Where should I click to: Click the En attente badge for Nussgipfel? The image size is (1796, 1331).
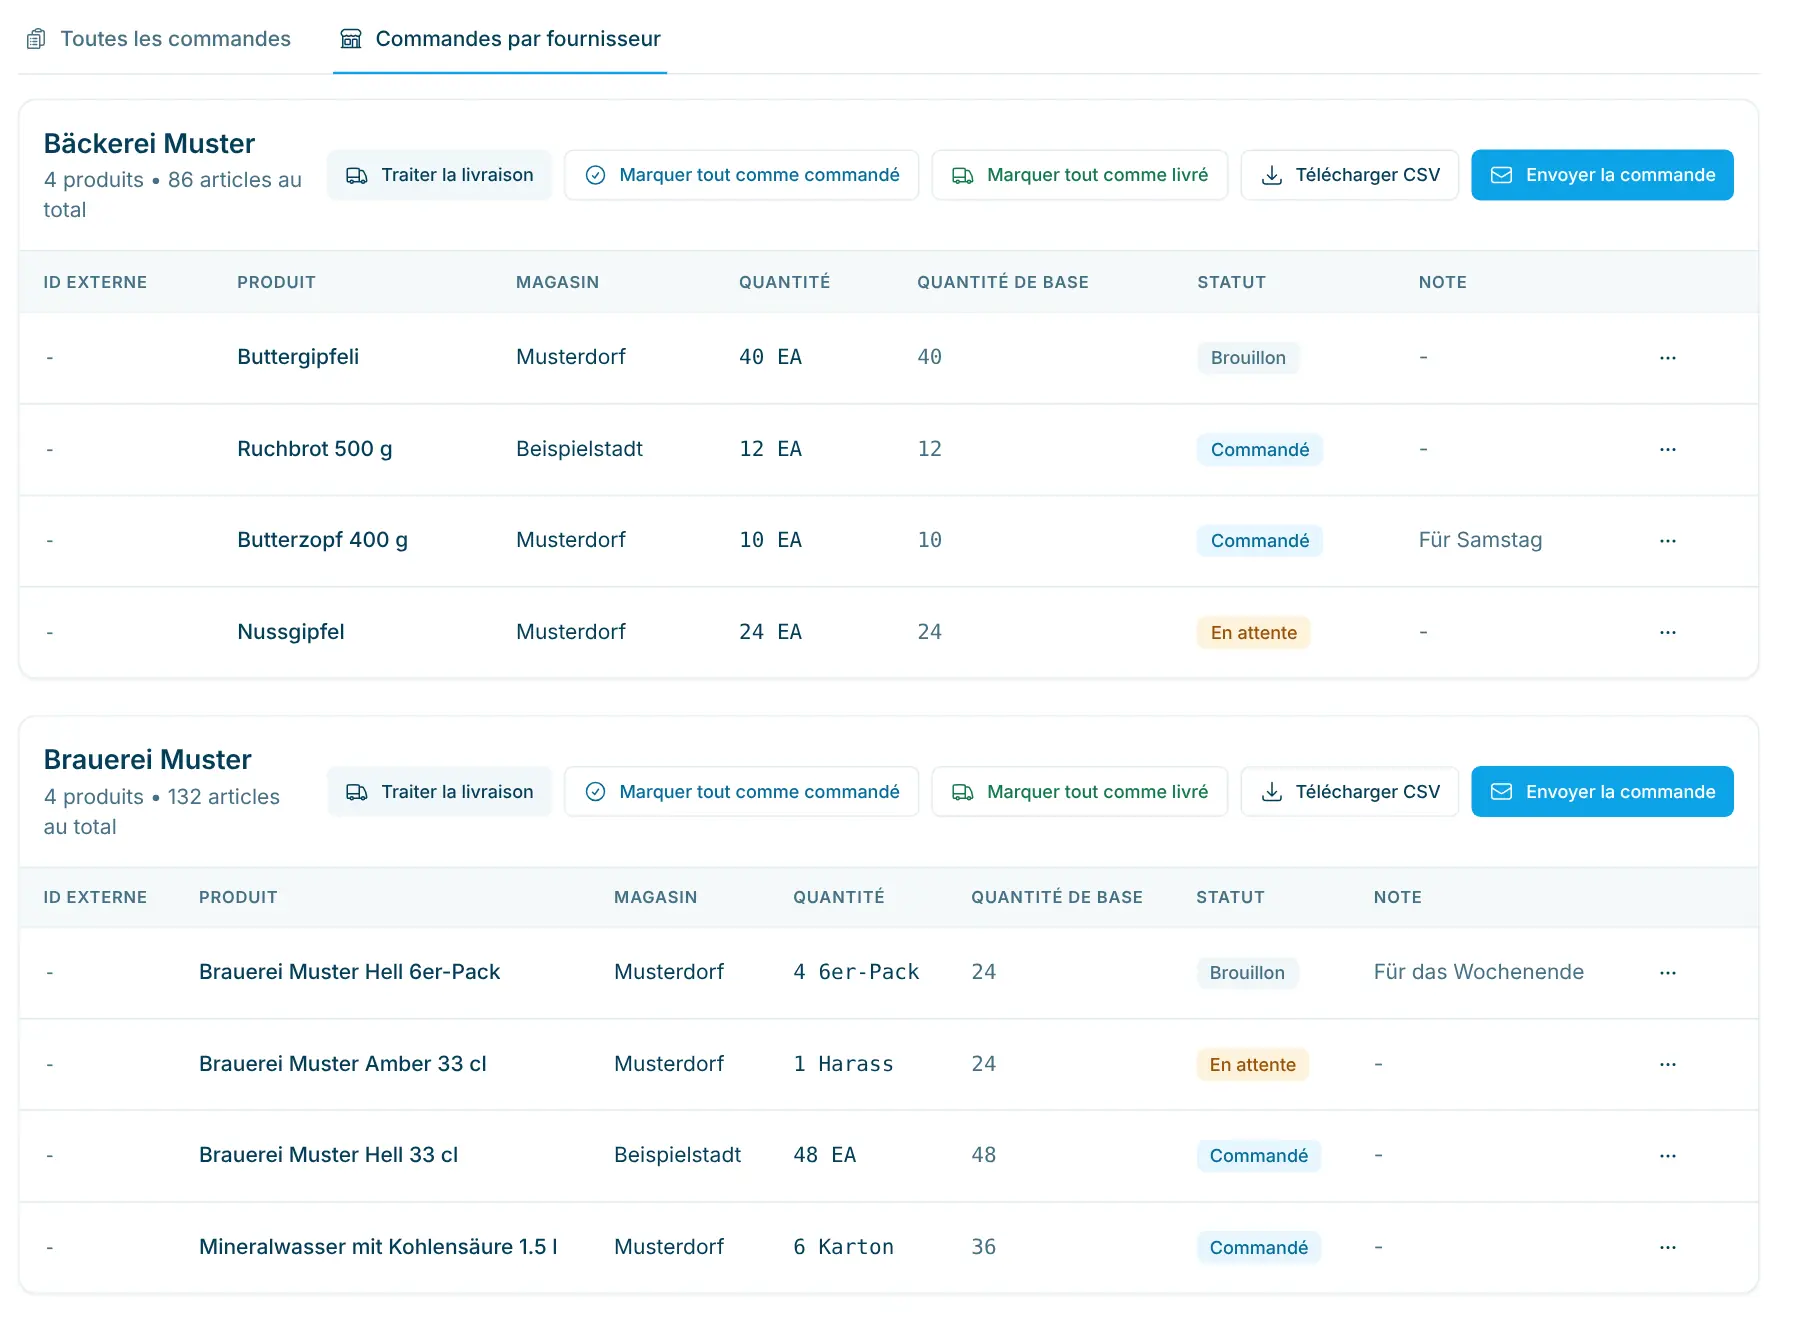(x=1253, y=633)
